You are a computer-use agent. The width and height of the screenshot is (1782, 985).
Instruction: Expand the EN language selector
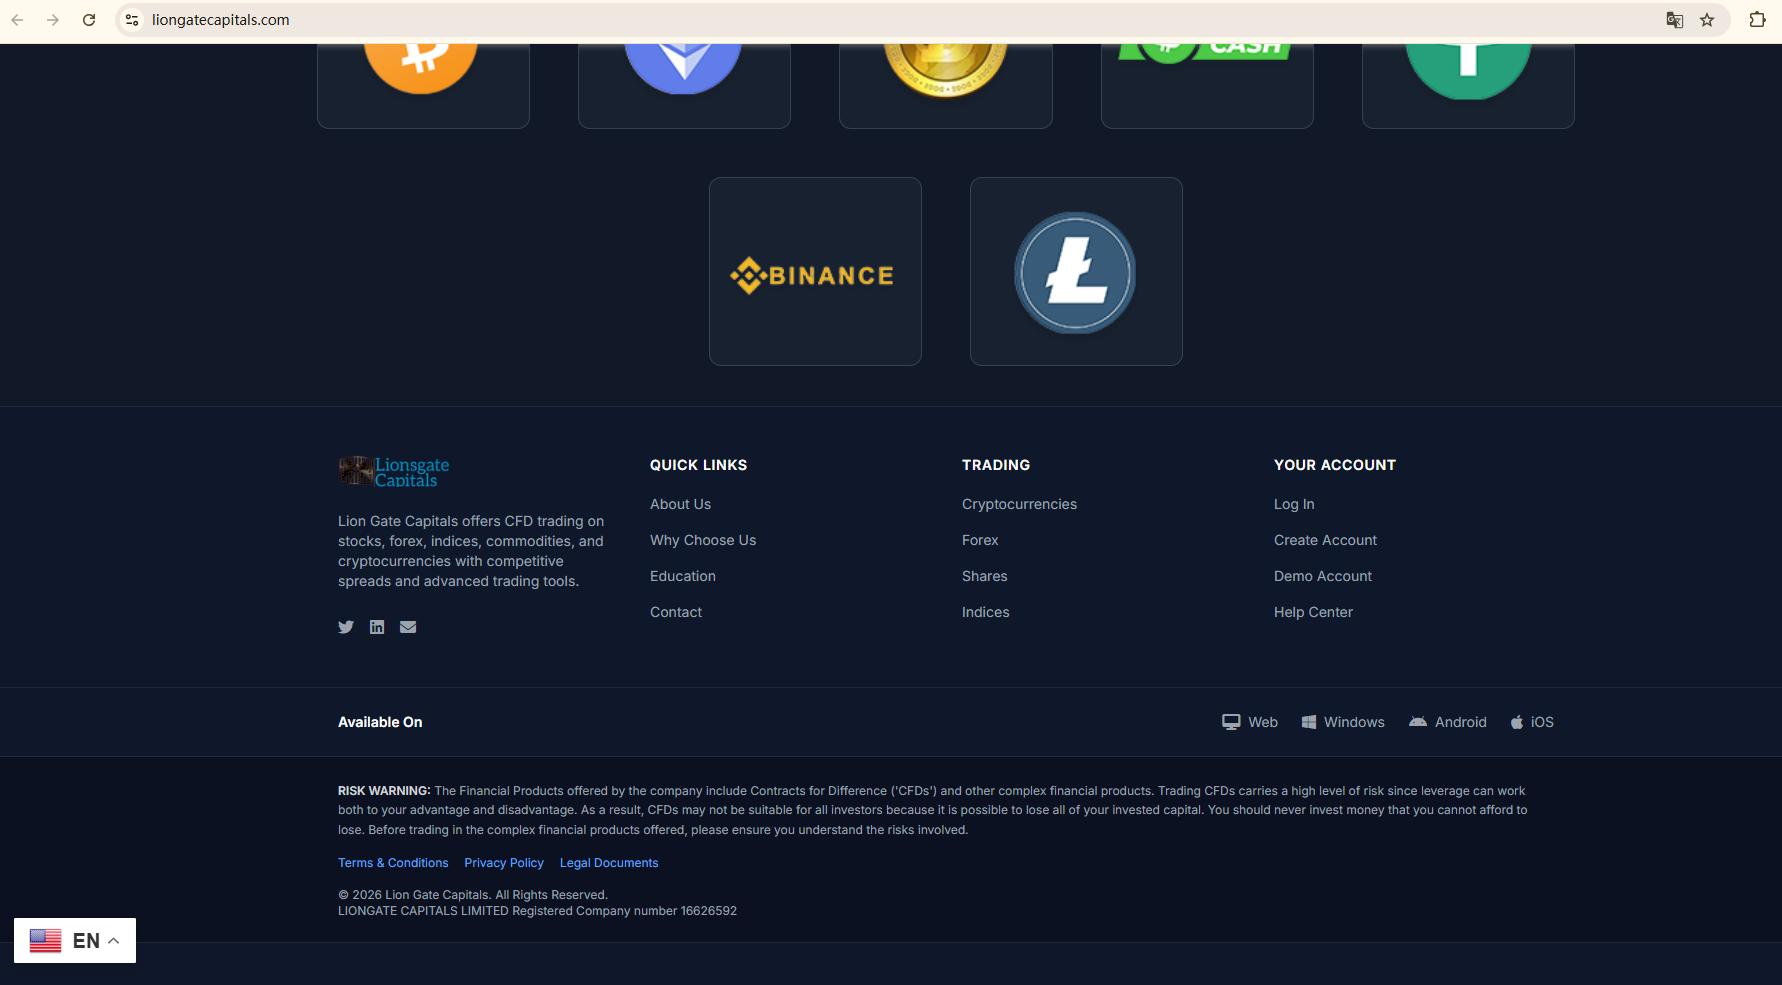pyautogui.click(x=75, y=941)
